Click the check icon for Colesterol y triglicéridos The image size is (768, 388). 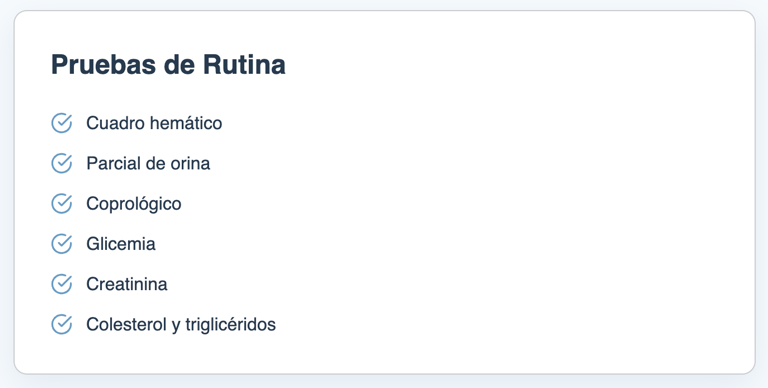pos(62,324)
